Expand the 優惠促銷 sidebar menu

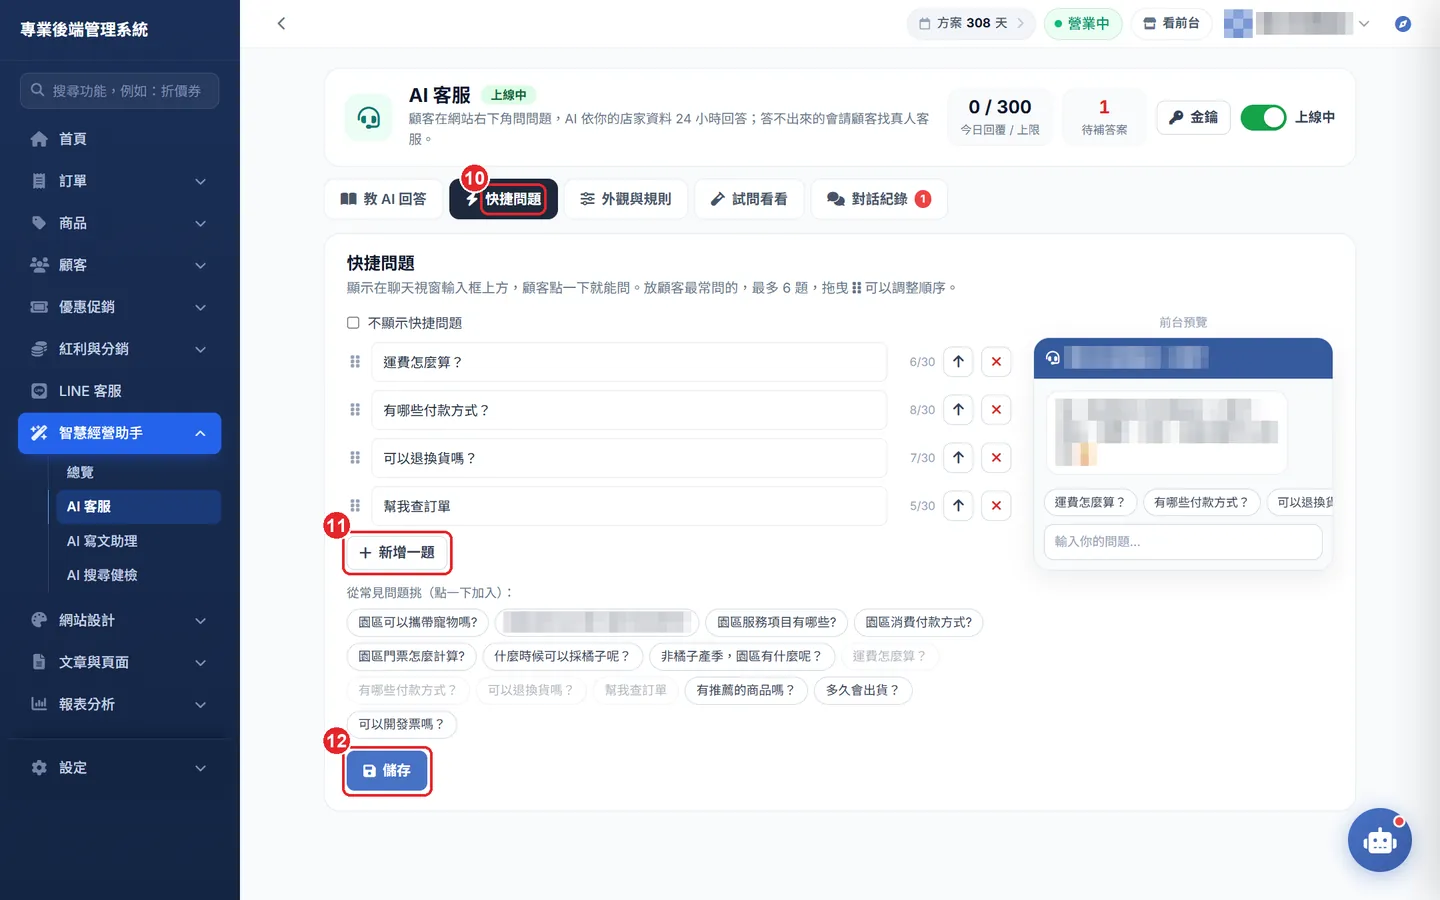(x=120, y=307)
